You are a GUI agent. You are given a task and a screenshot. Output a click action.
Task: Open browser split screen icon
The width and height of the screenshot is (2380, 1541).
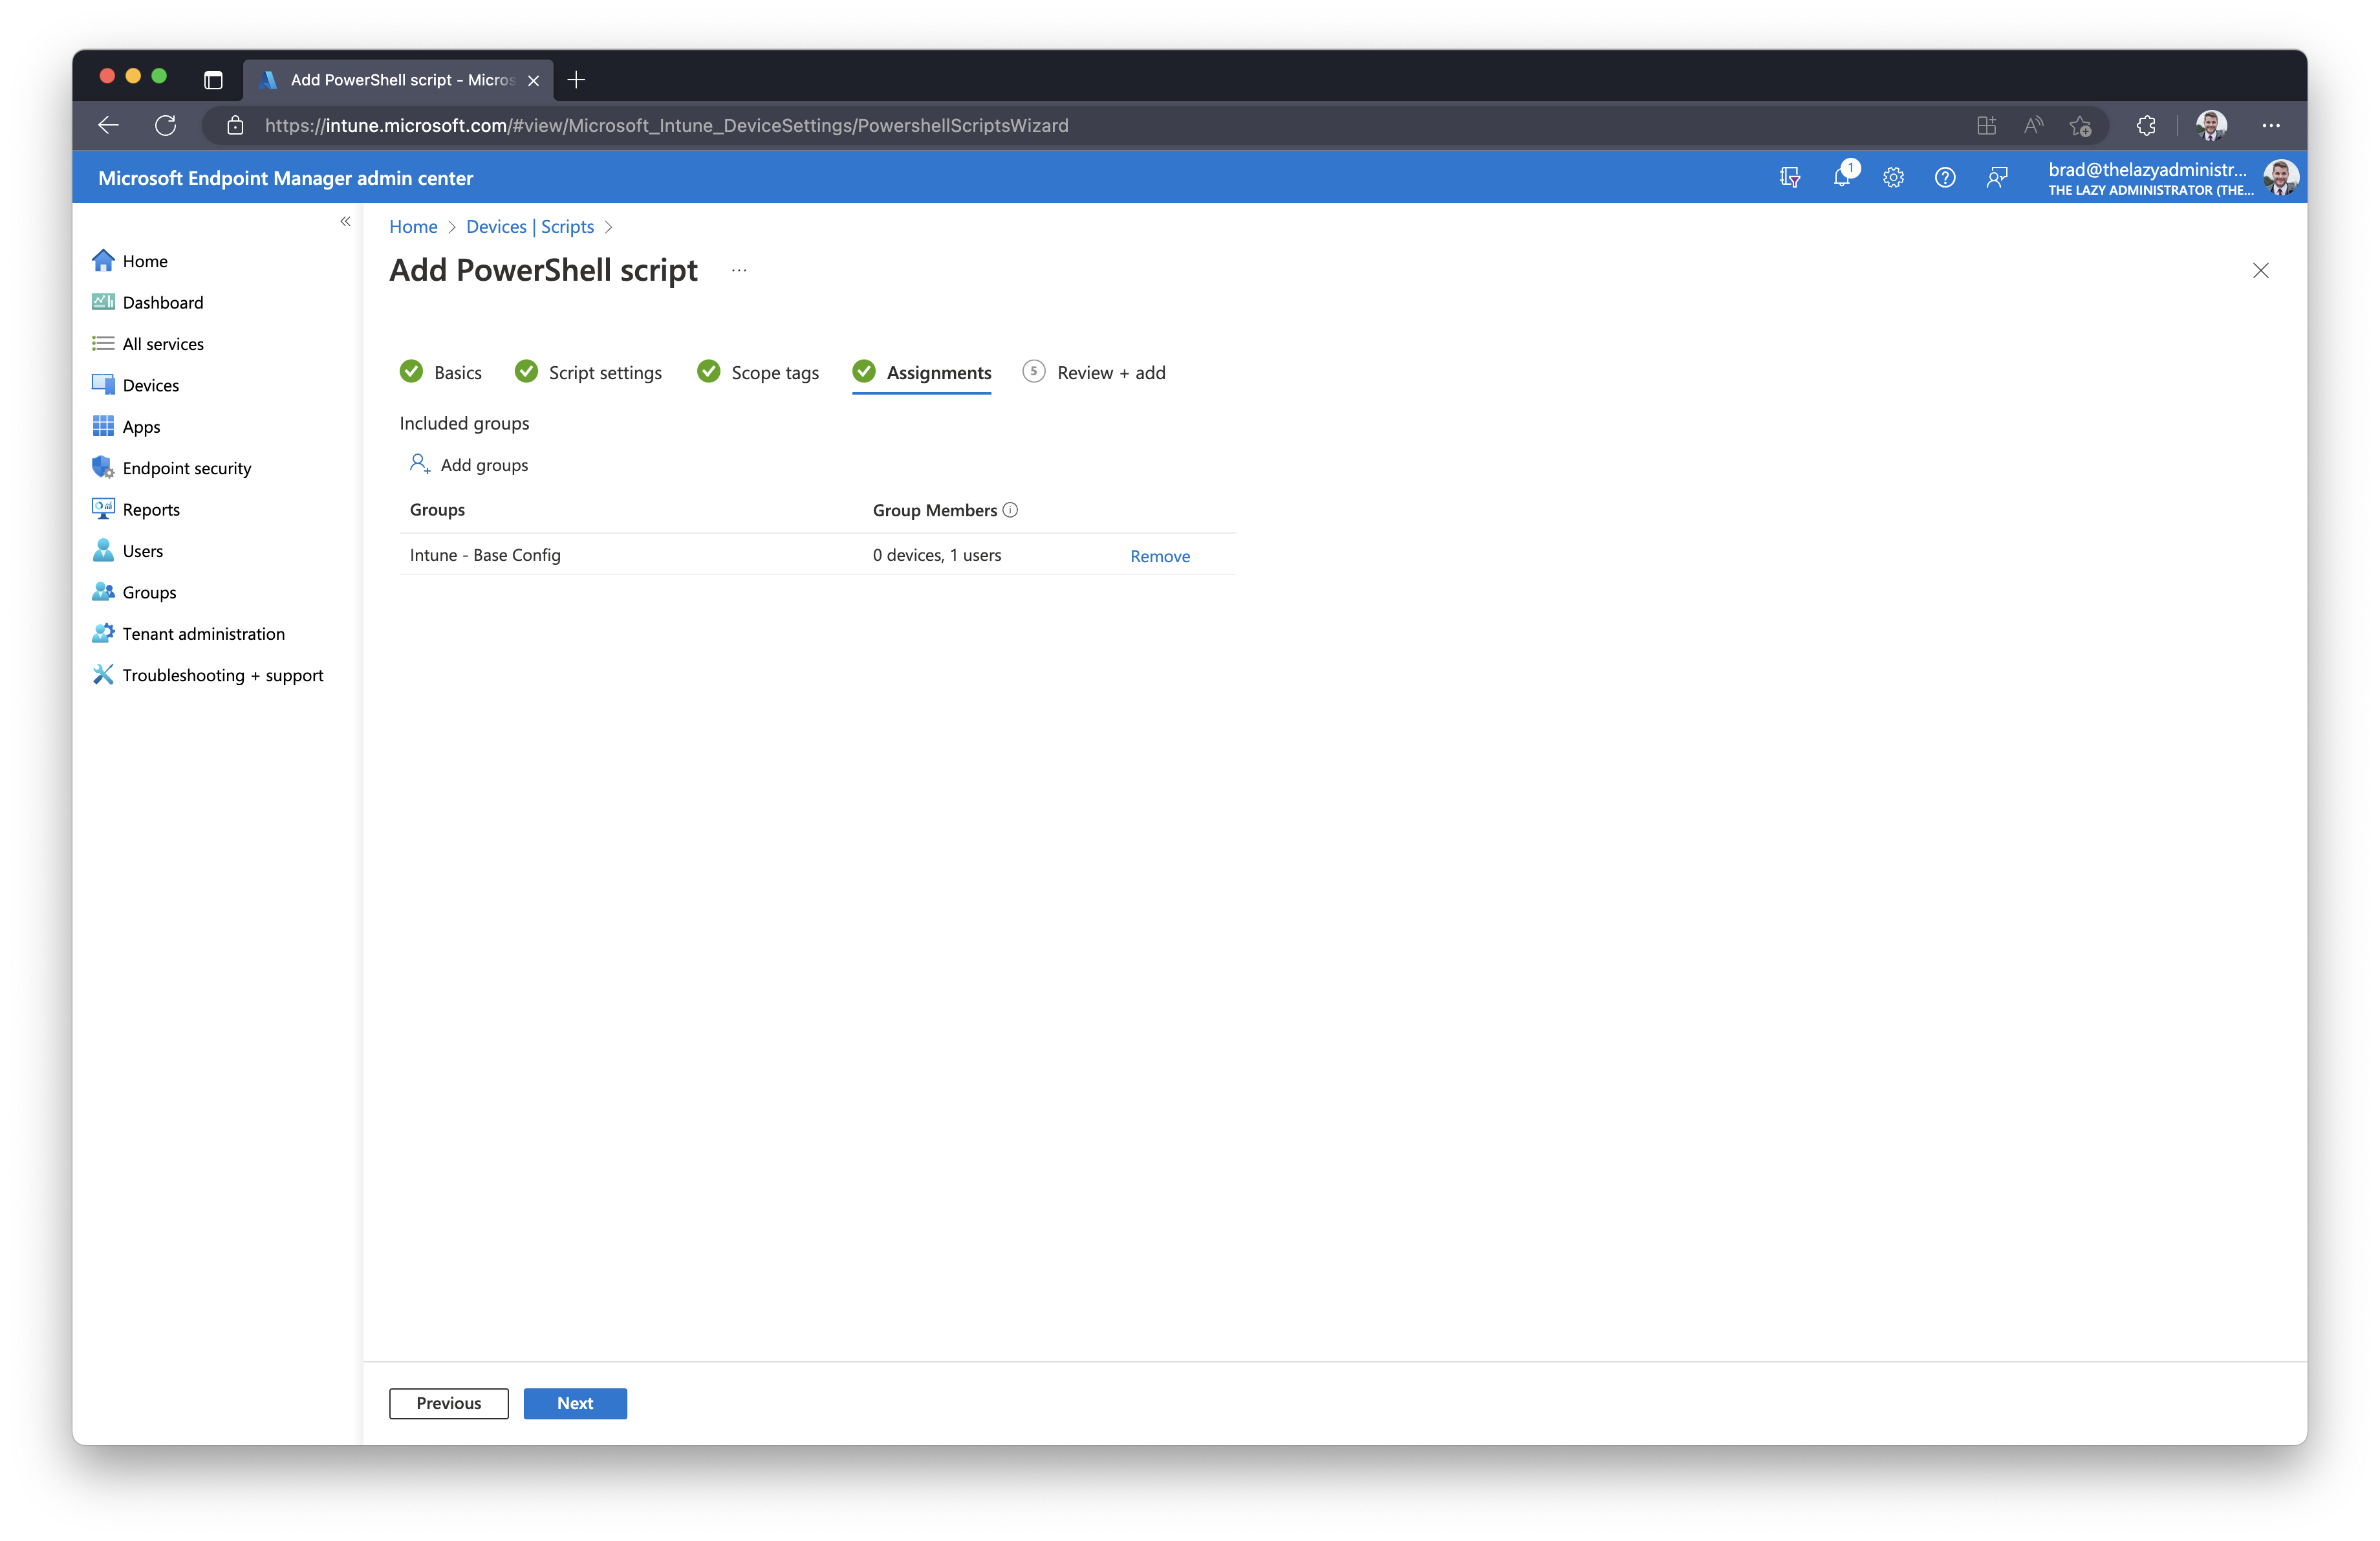click(x=1987, y=125)
